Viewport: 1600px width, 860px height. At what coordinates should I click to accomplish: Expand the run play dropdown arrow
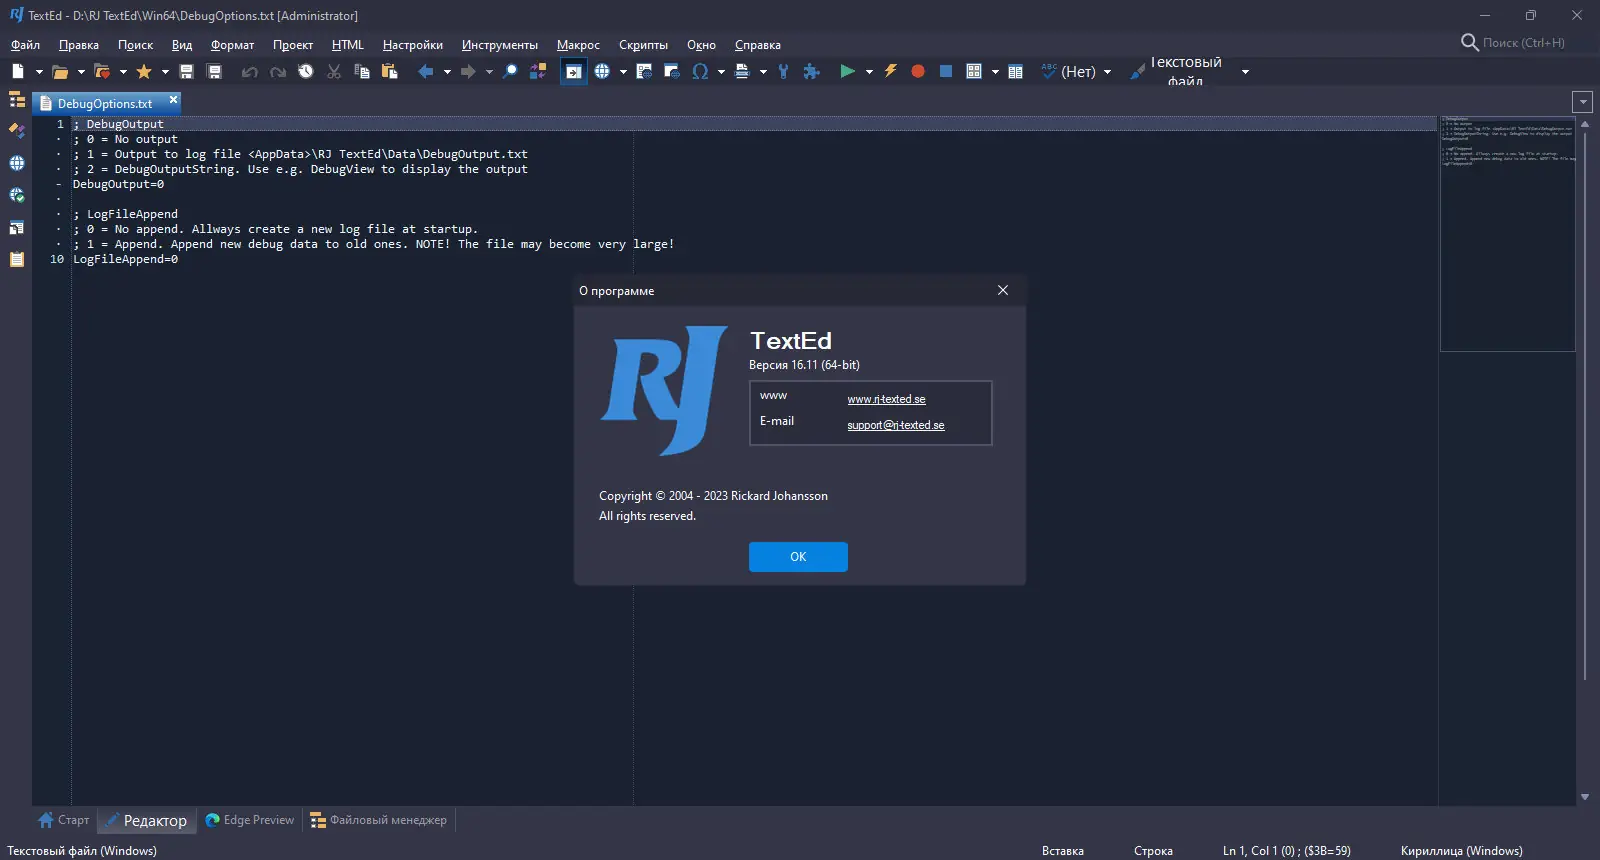(x=869, y=71)
